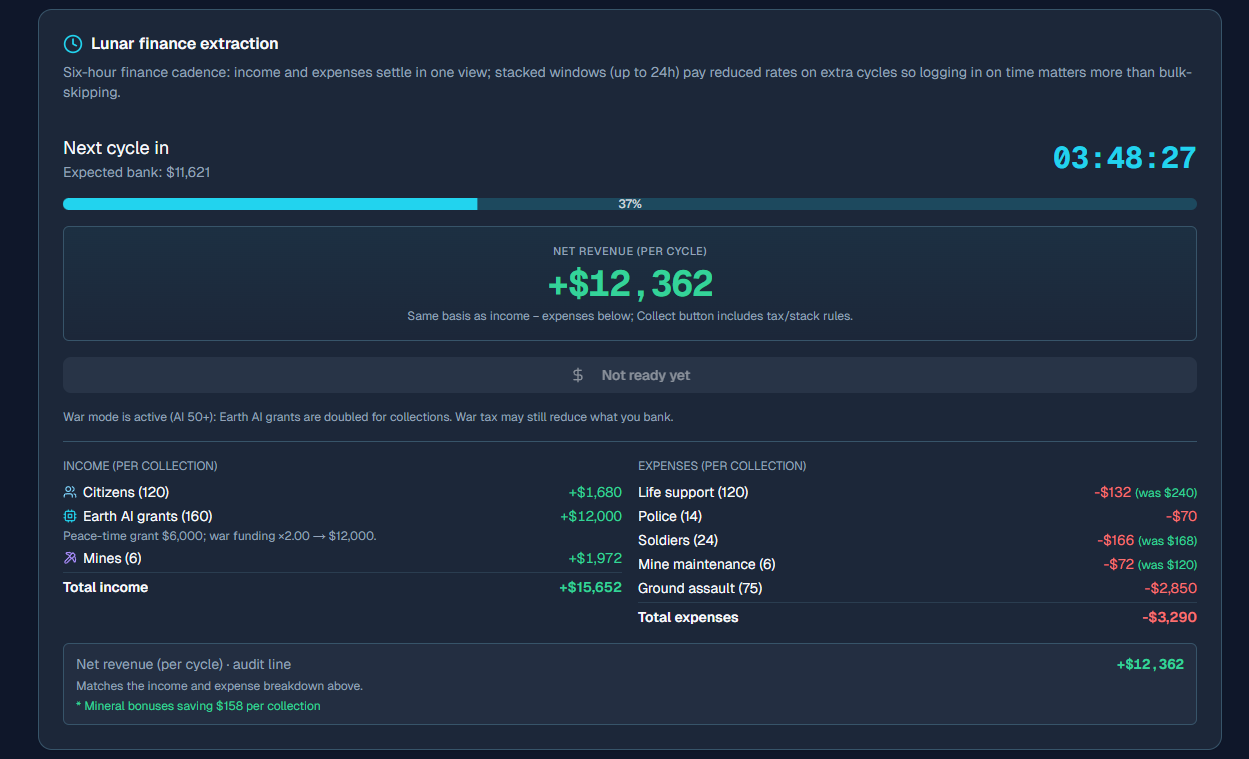Click the 03:48:27 countdown timer
Viewport: 1249px width, 759px height.
point(1124,158)
